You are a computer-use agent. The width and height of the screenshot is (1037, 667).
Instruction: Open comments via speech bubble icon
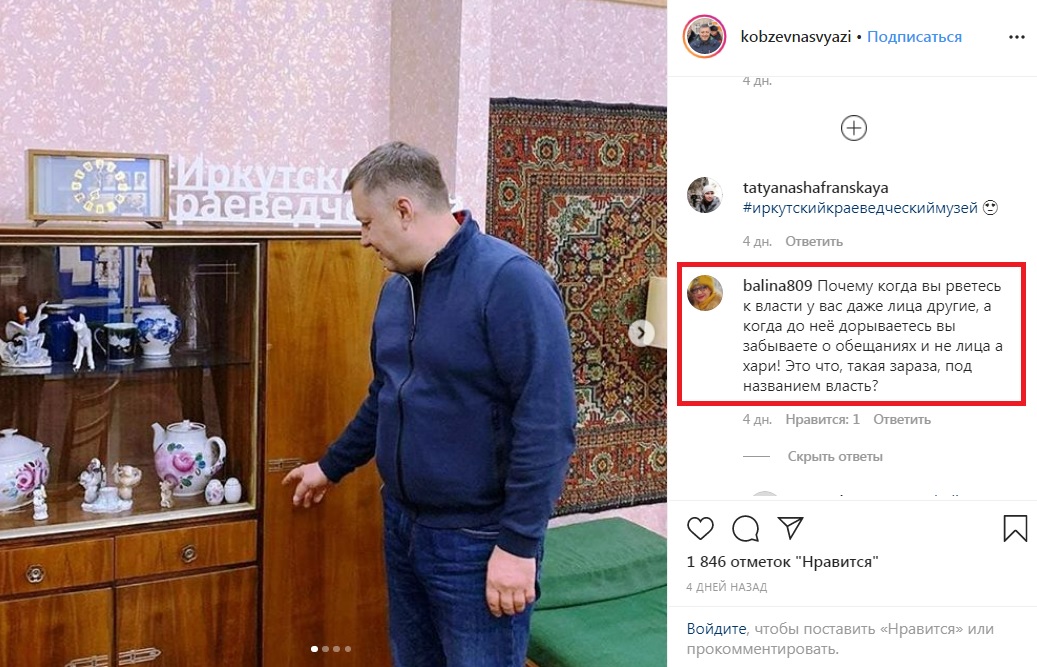pyautogui.click(x=745, y=528)
